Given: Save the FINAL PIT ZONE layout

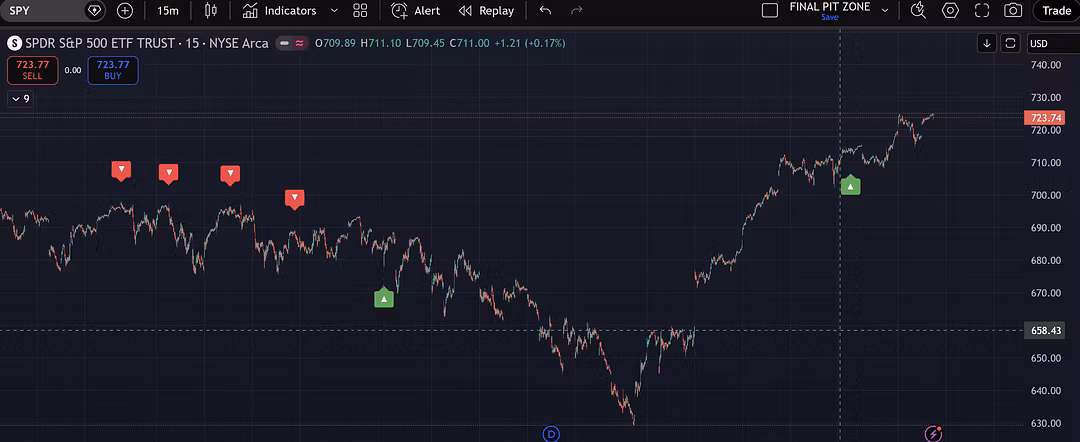Looking at the screenshot, I should (829, 17).
